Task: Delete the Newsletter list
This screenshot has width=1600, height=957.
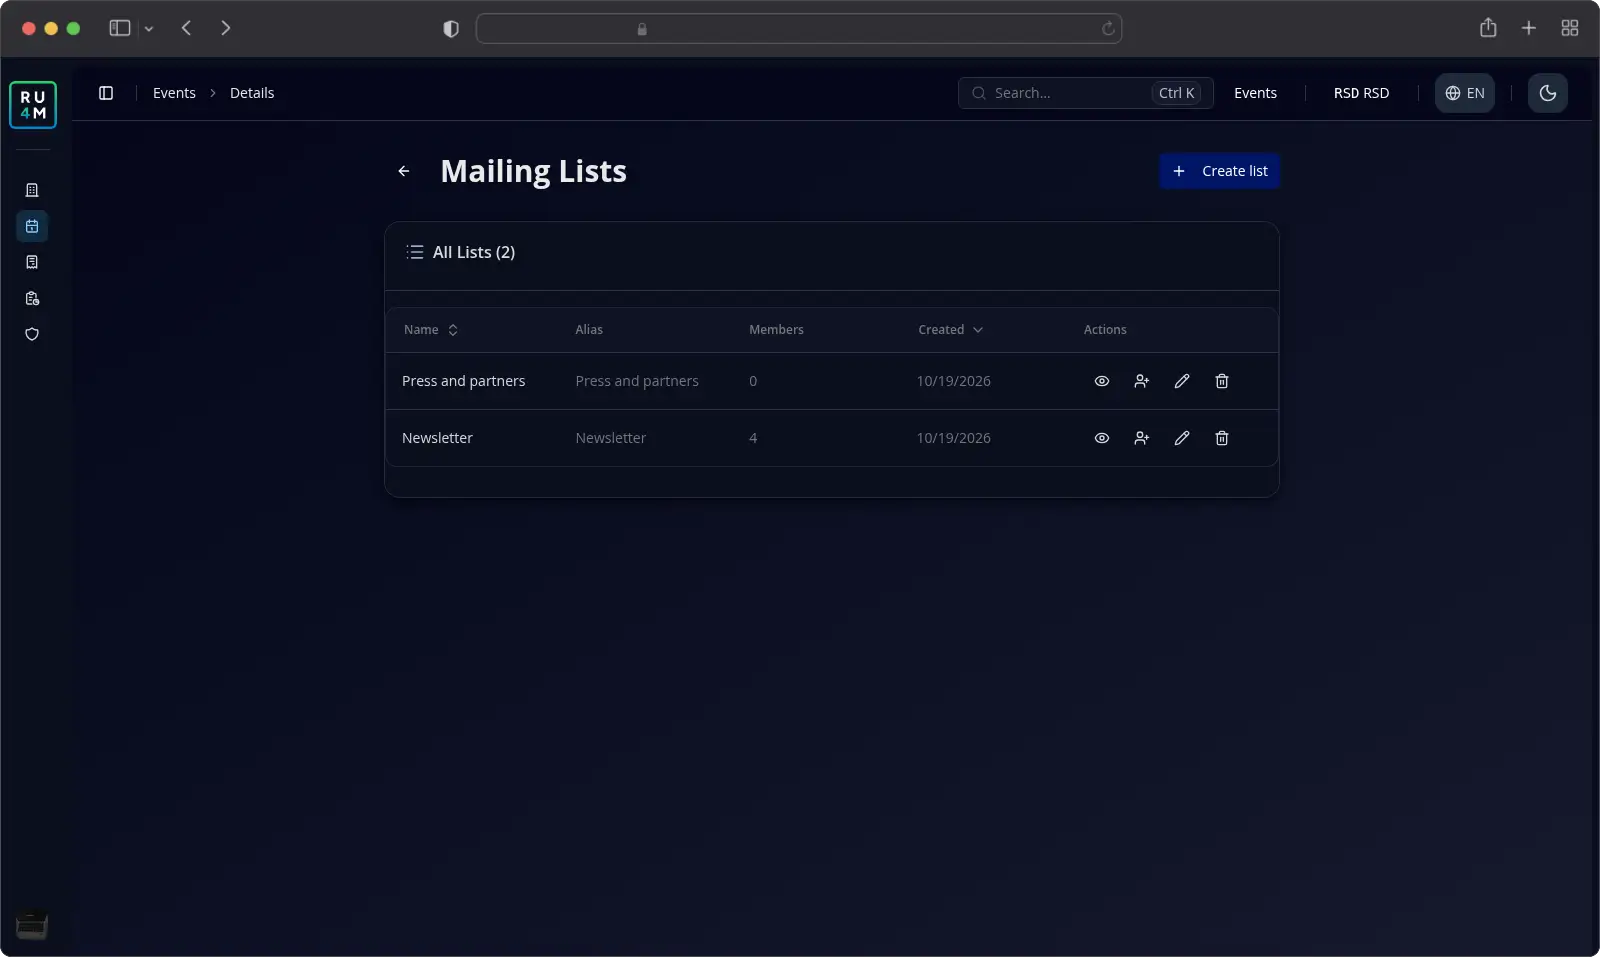Action: point(1222,438)
